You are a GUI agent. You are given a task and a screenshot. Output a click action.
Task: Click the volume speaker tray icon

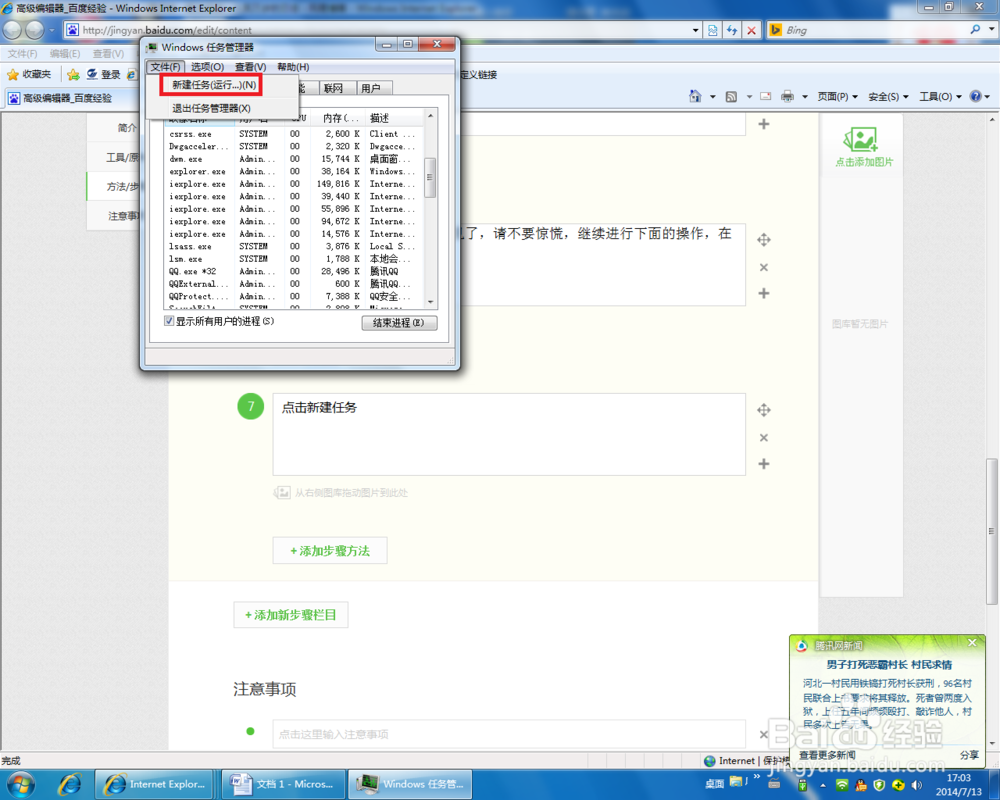pos(917,785)
